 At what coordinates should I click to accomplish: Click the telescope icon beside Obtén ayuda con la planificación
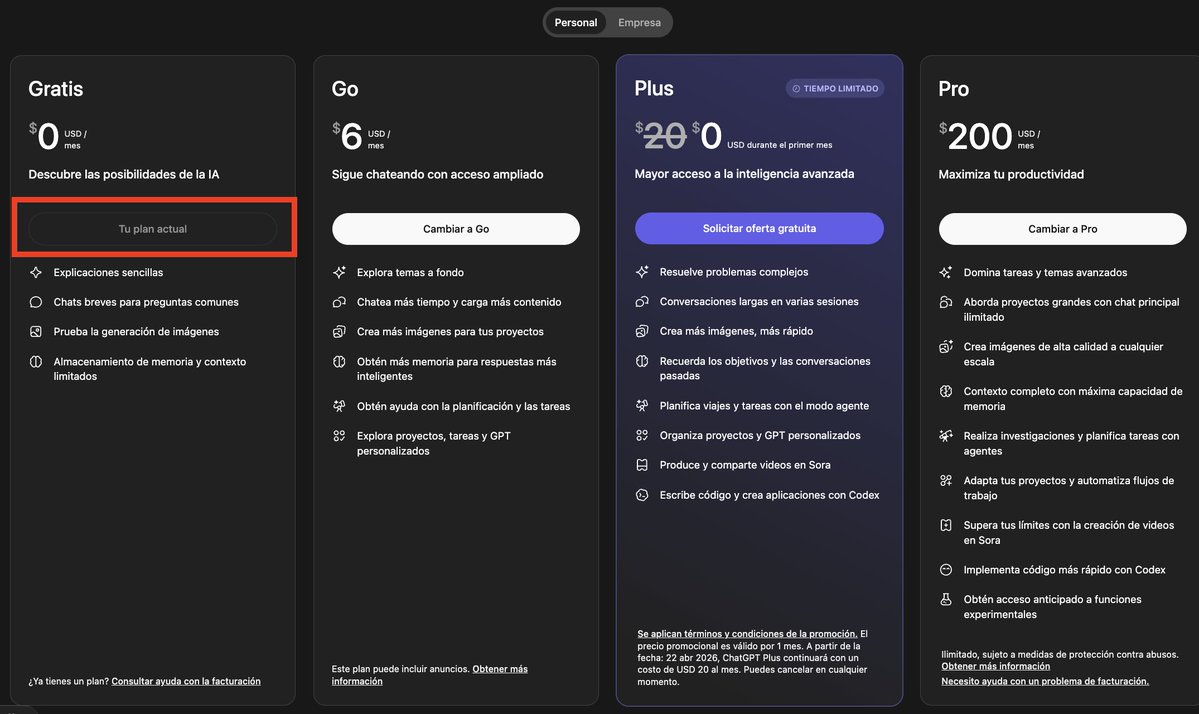(339, 406)
